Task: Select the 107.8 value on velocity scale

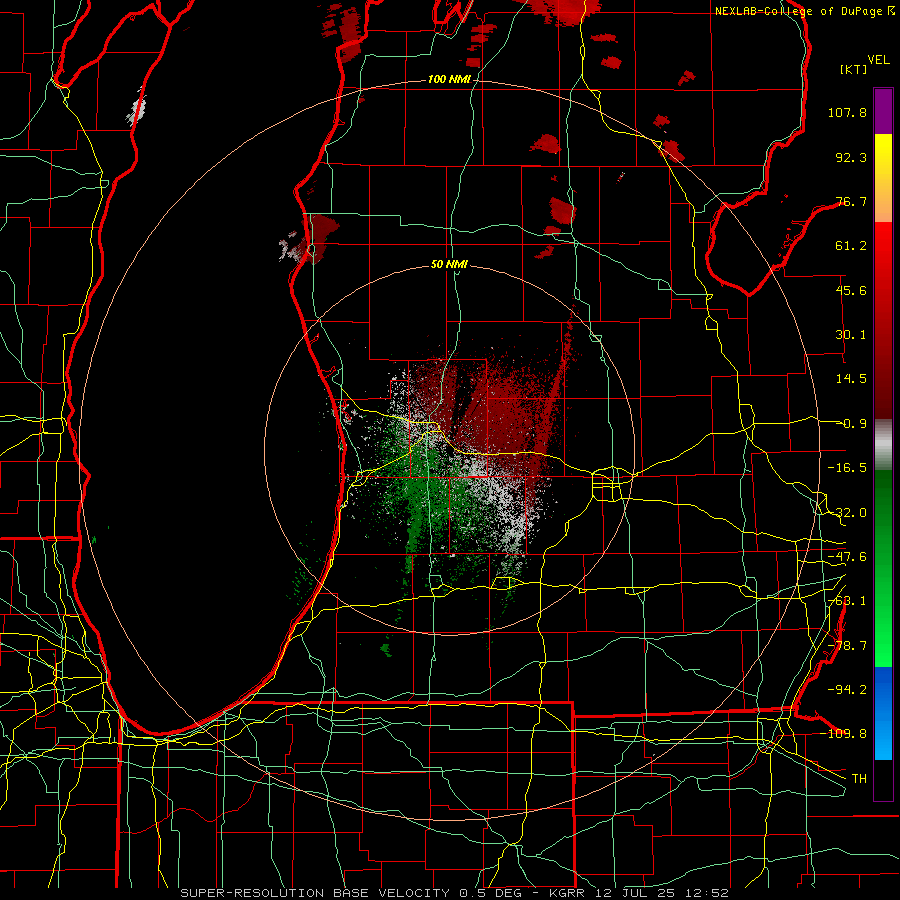Action: tap(847, 112)
